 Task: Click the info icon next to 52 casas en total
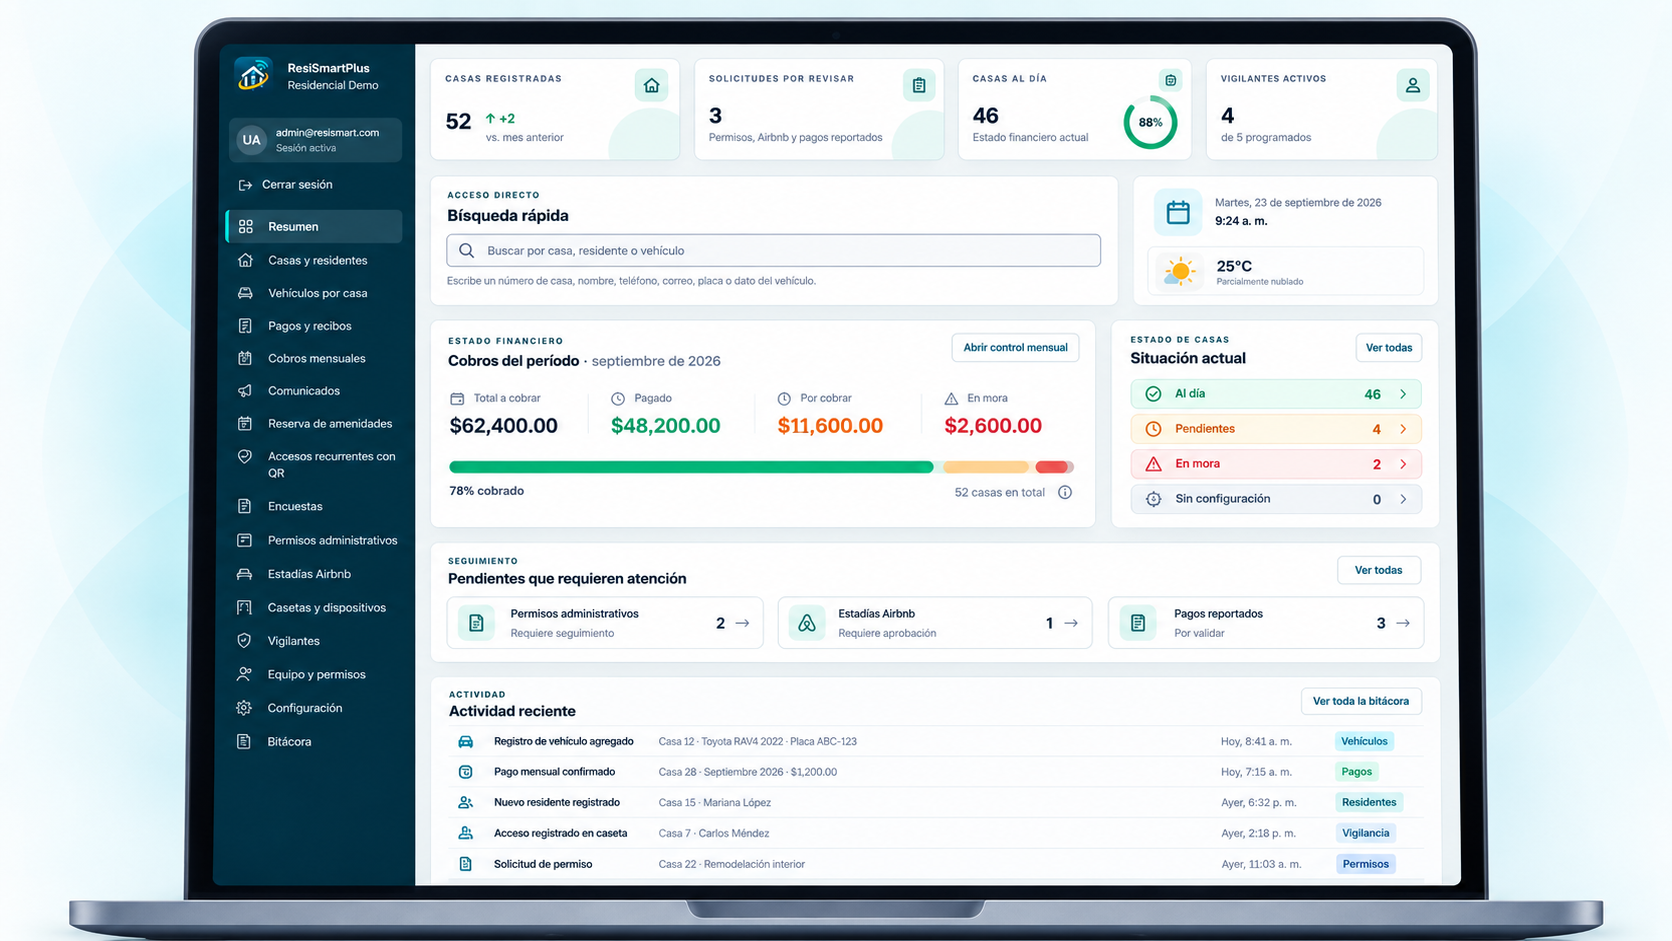click(x=1065, y=492)
